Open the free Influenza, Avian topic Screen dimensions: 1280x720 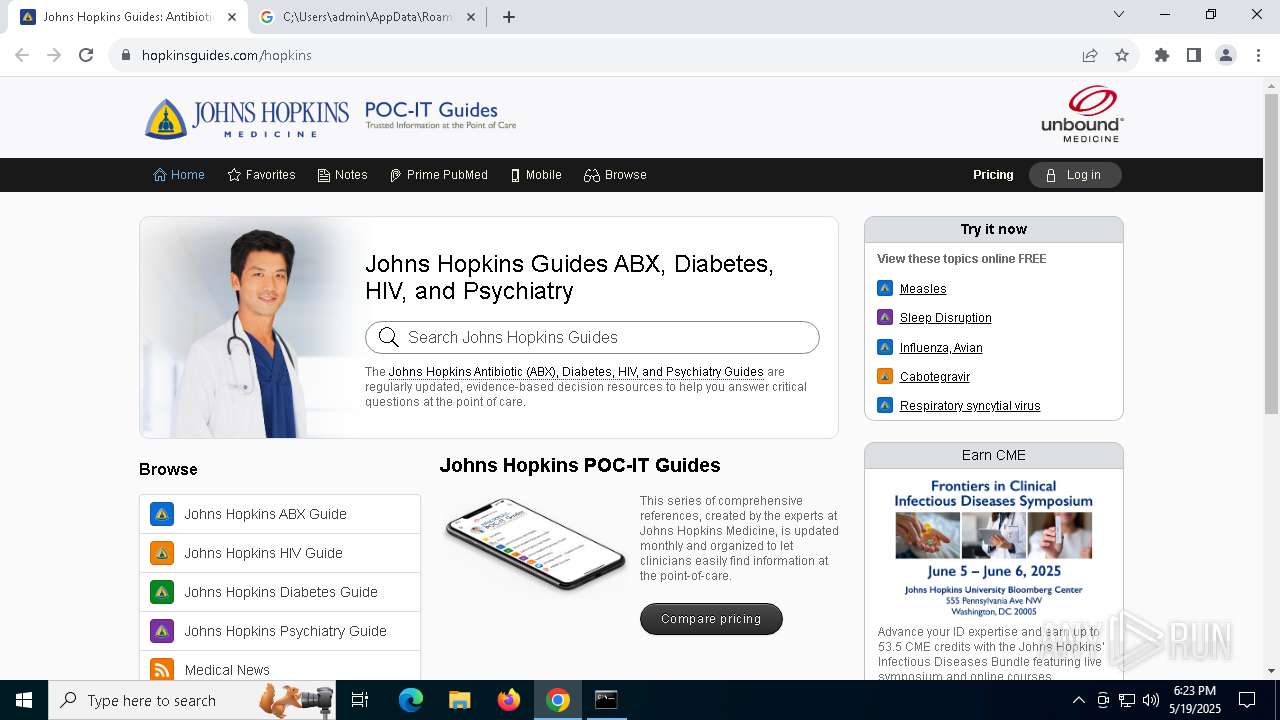click(x=941, y=348)
